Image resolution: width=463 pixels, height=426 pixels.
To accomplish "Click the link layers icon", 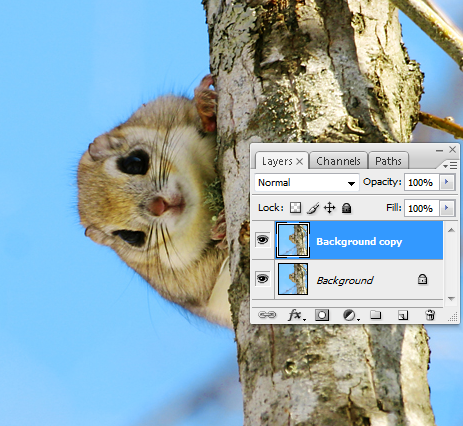I will pyautogui.click(x=267, y=315).
